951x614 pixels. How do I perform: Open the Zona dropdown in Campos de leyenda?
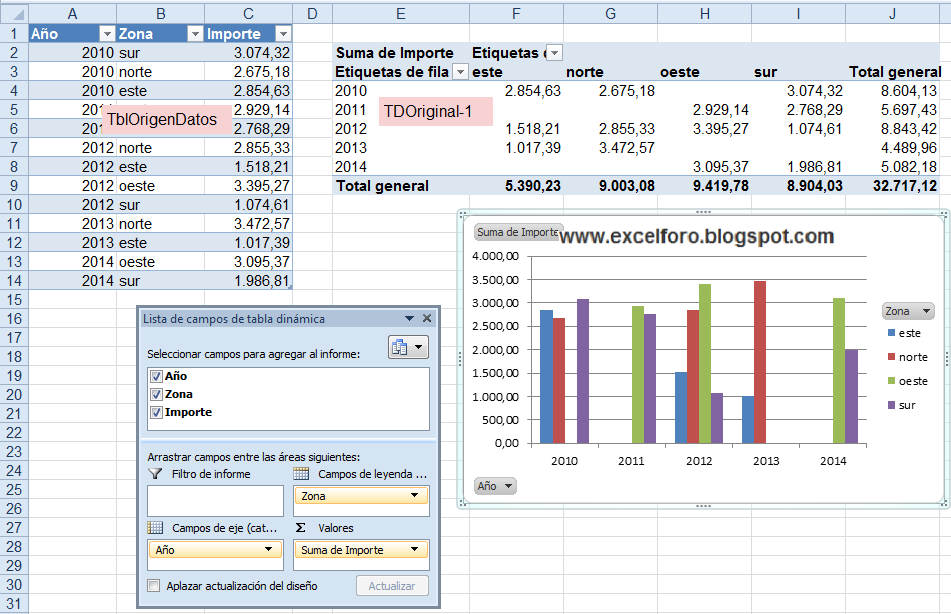(415, 495)
